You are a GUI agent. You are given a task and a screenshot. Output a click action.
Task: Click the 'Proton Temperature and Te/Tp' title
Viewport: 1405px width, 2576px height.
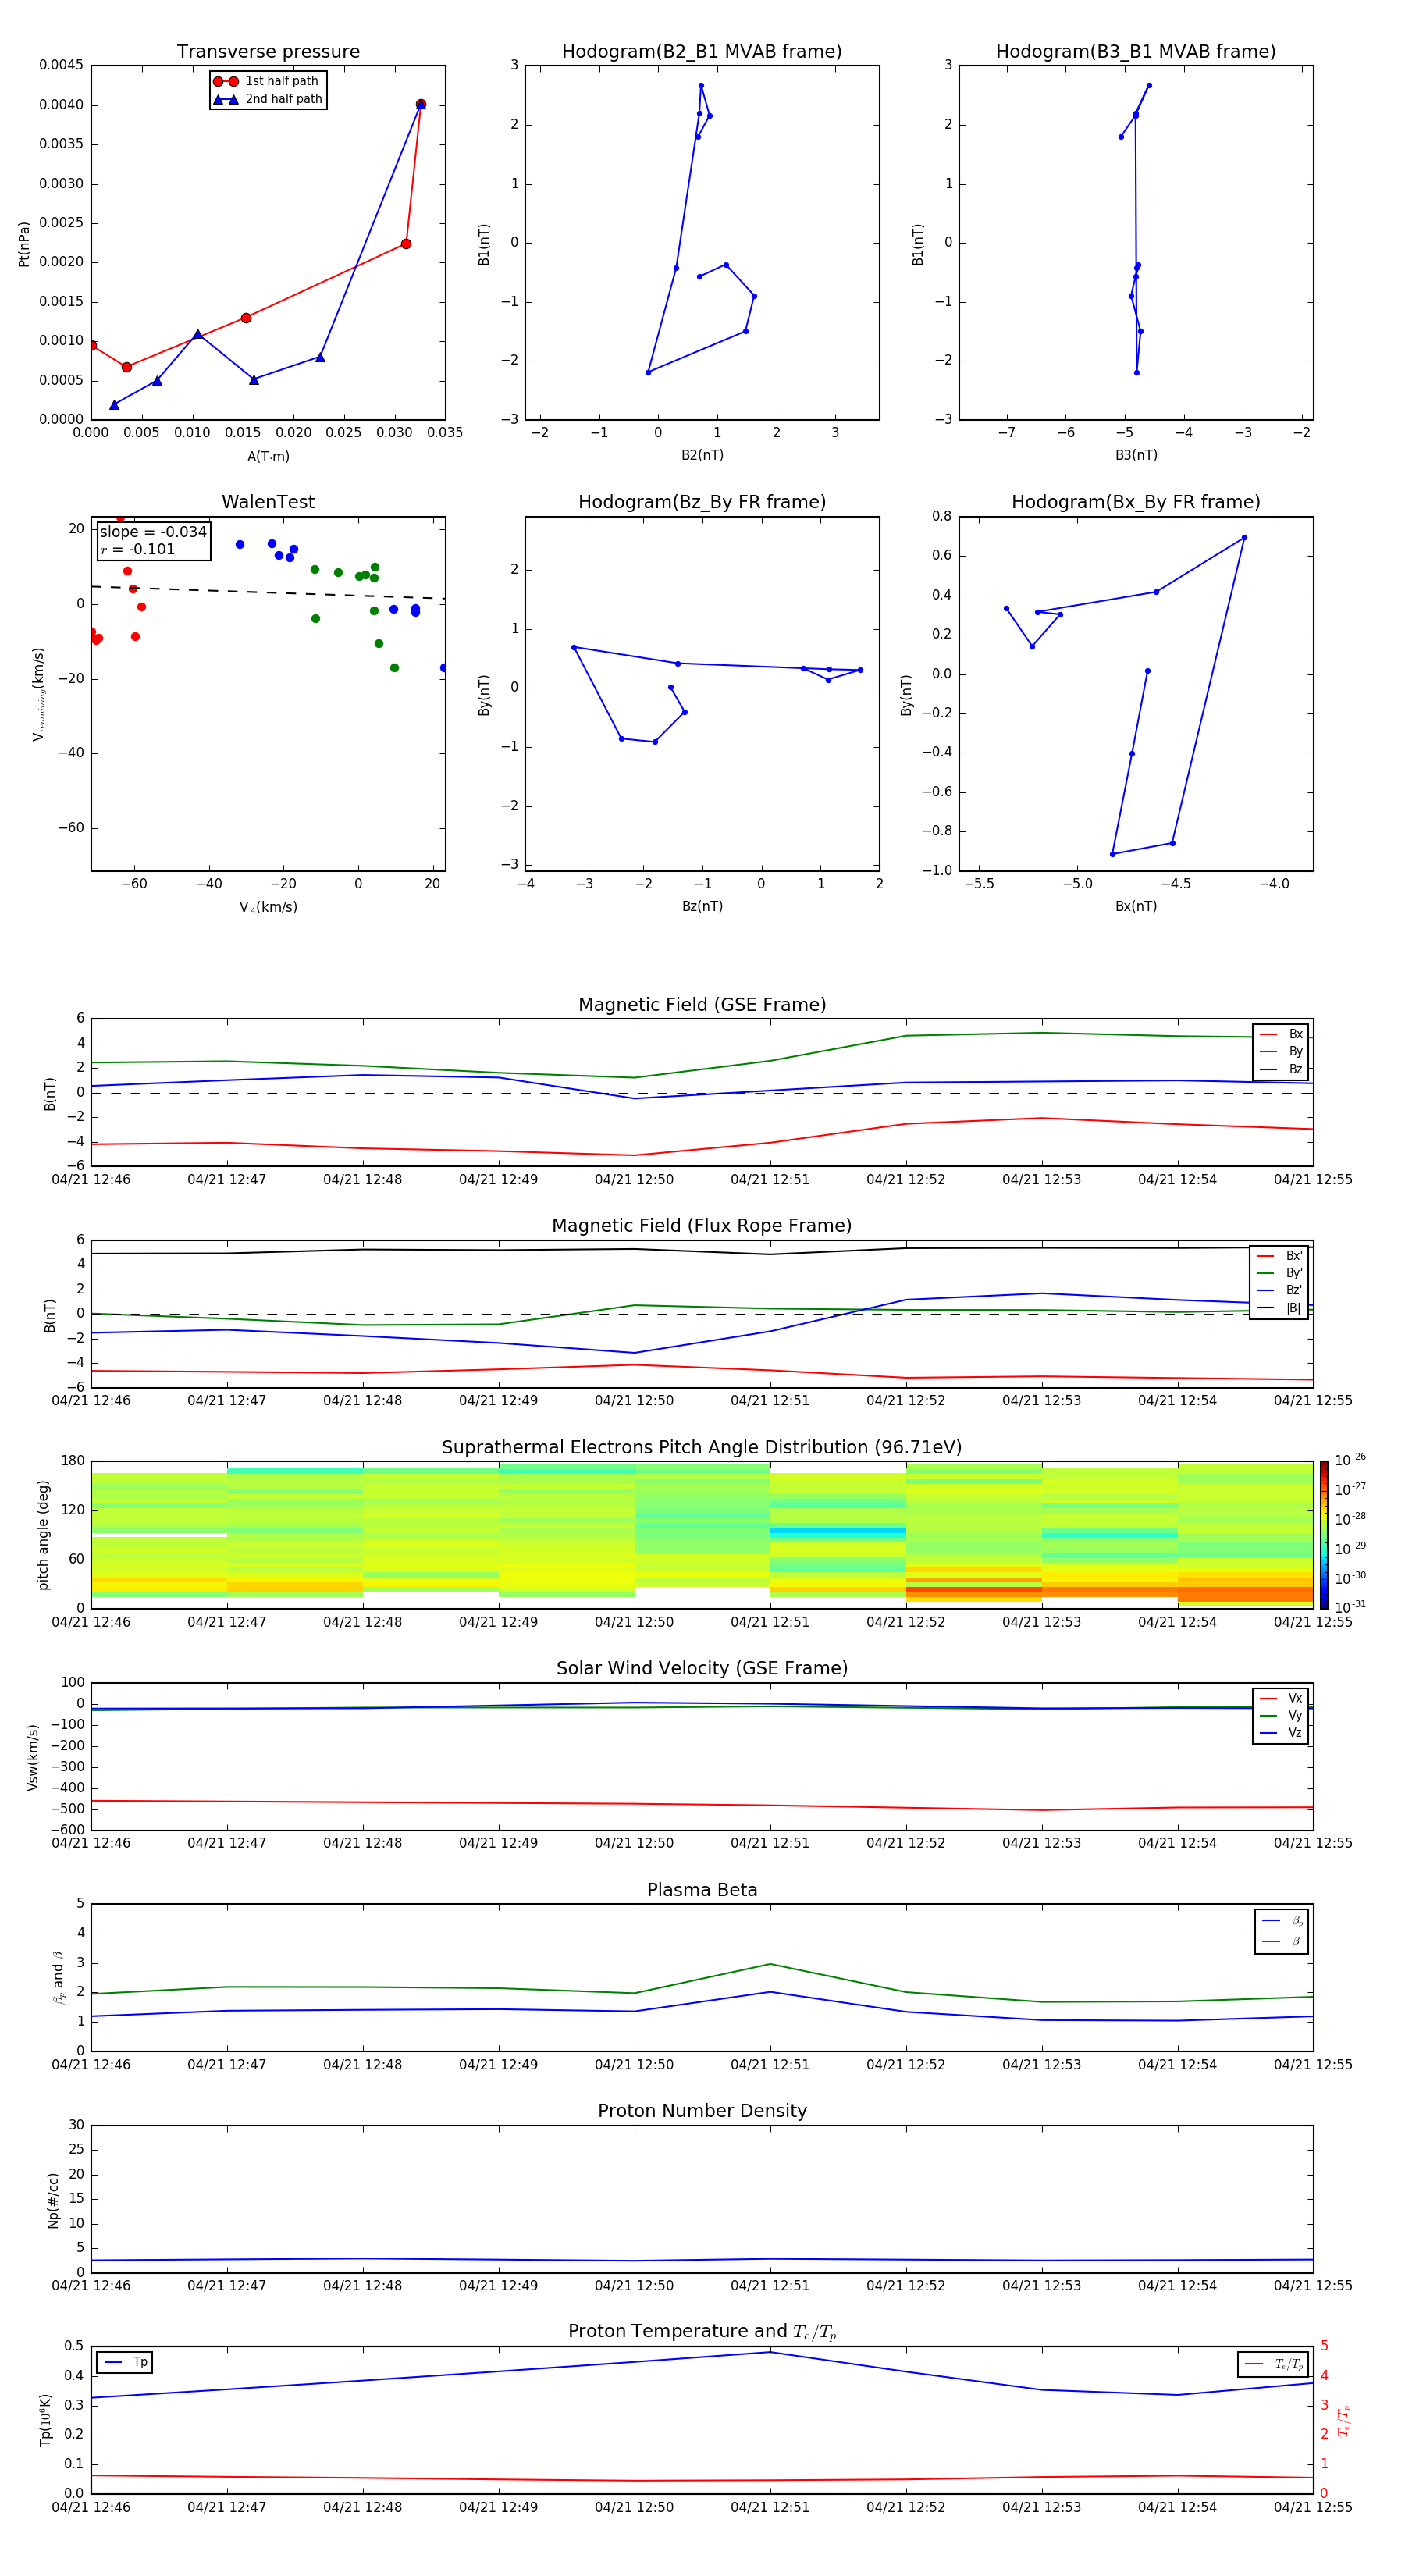point(702,2332)
